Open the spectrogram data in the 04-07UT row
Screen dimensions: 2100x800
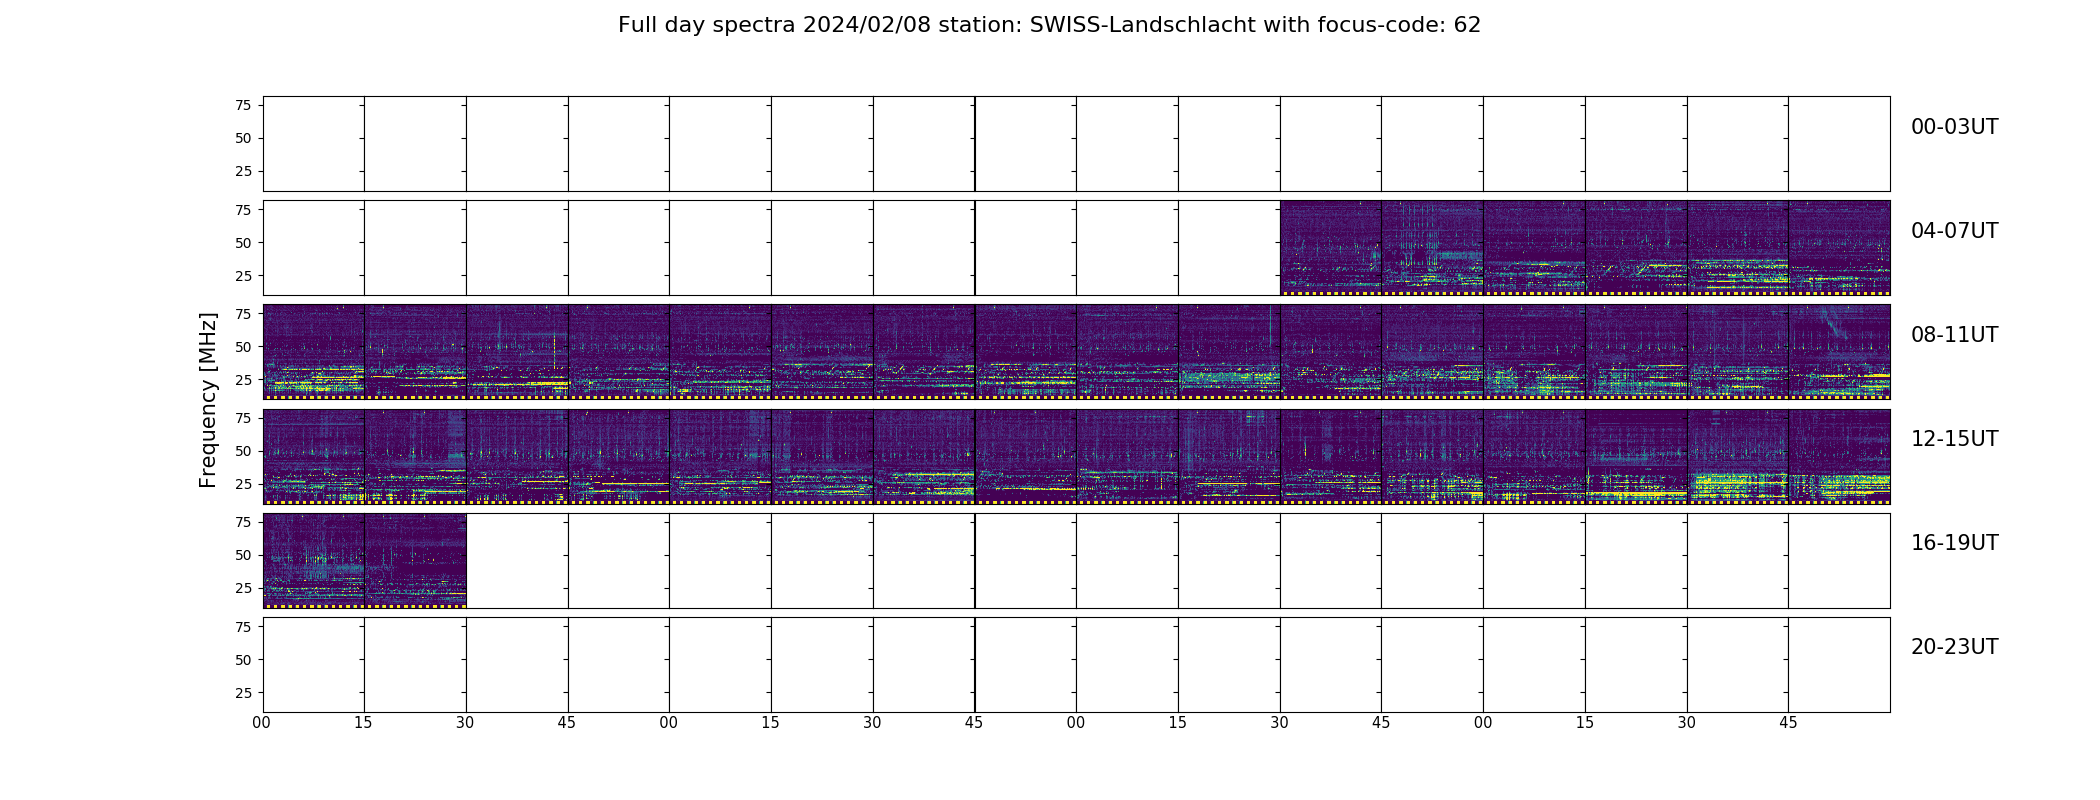click(x=1585, y=248)
